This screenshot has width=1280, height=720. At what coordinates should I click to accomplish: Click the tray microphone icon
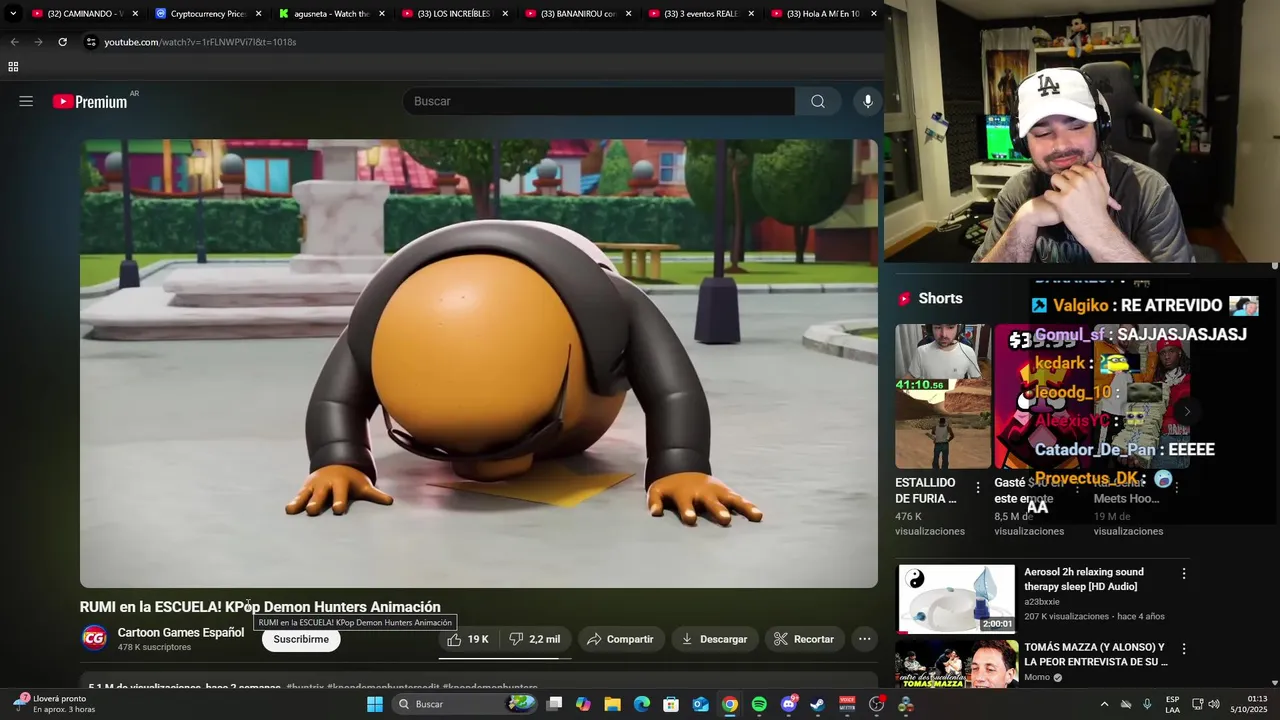1147,704
